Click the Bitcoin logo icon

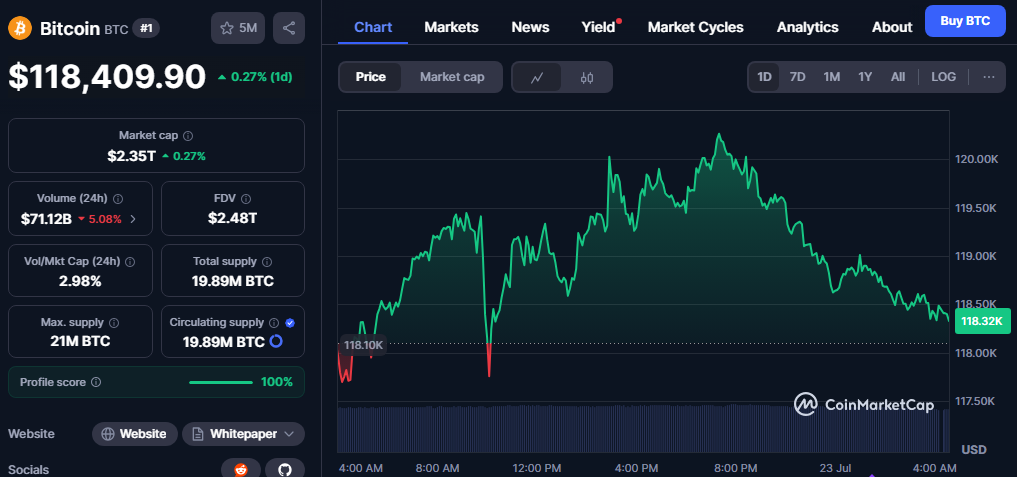tap(20, 29)
